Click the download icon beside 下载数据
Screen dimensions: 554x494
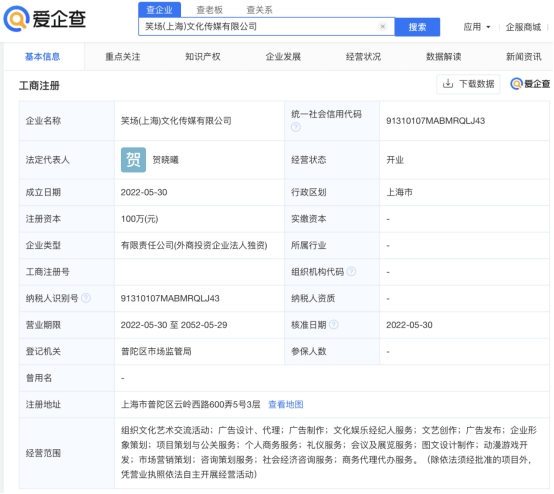pos(448,84)
